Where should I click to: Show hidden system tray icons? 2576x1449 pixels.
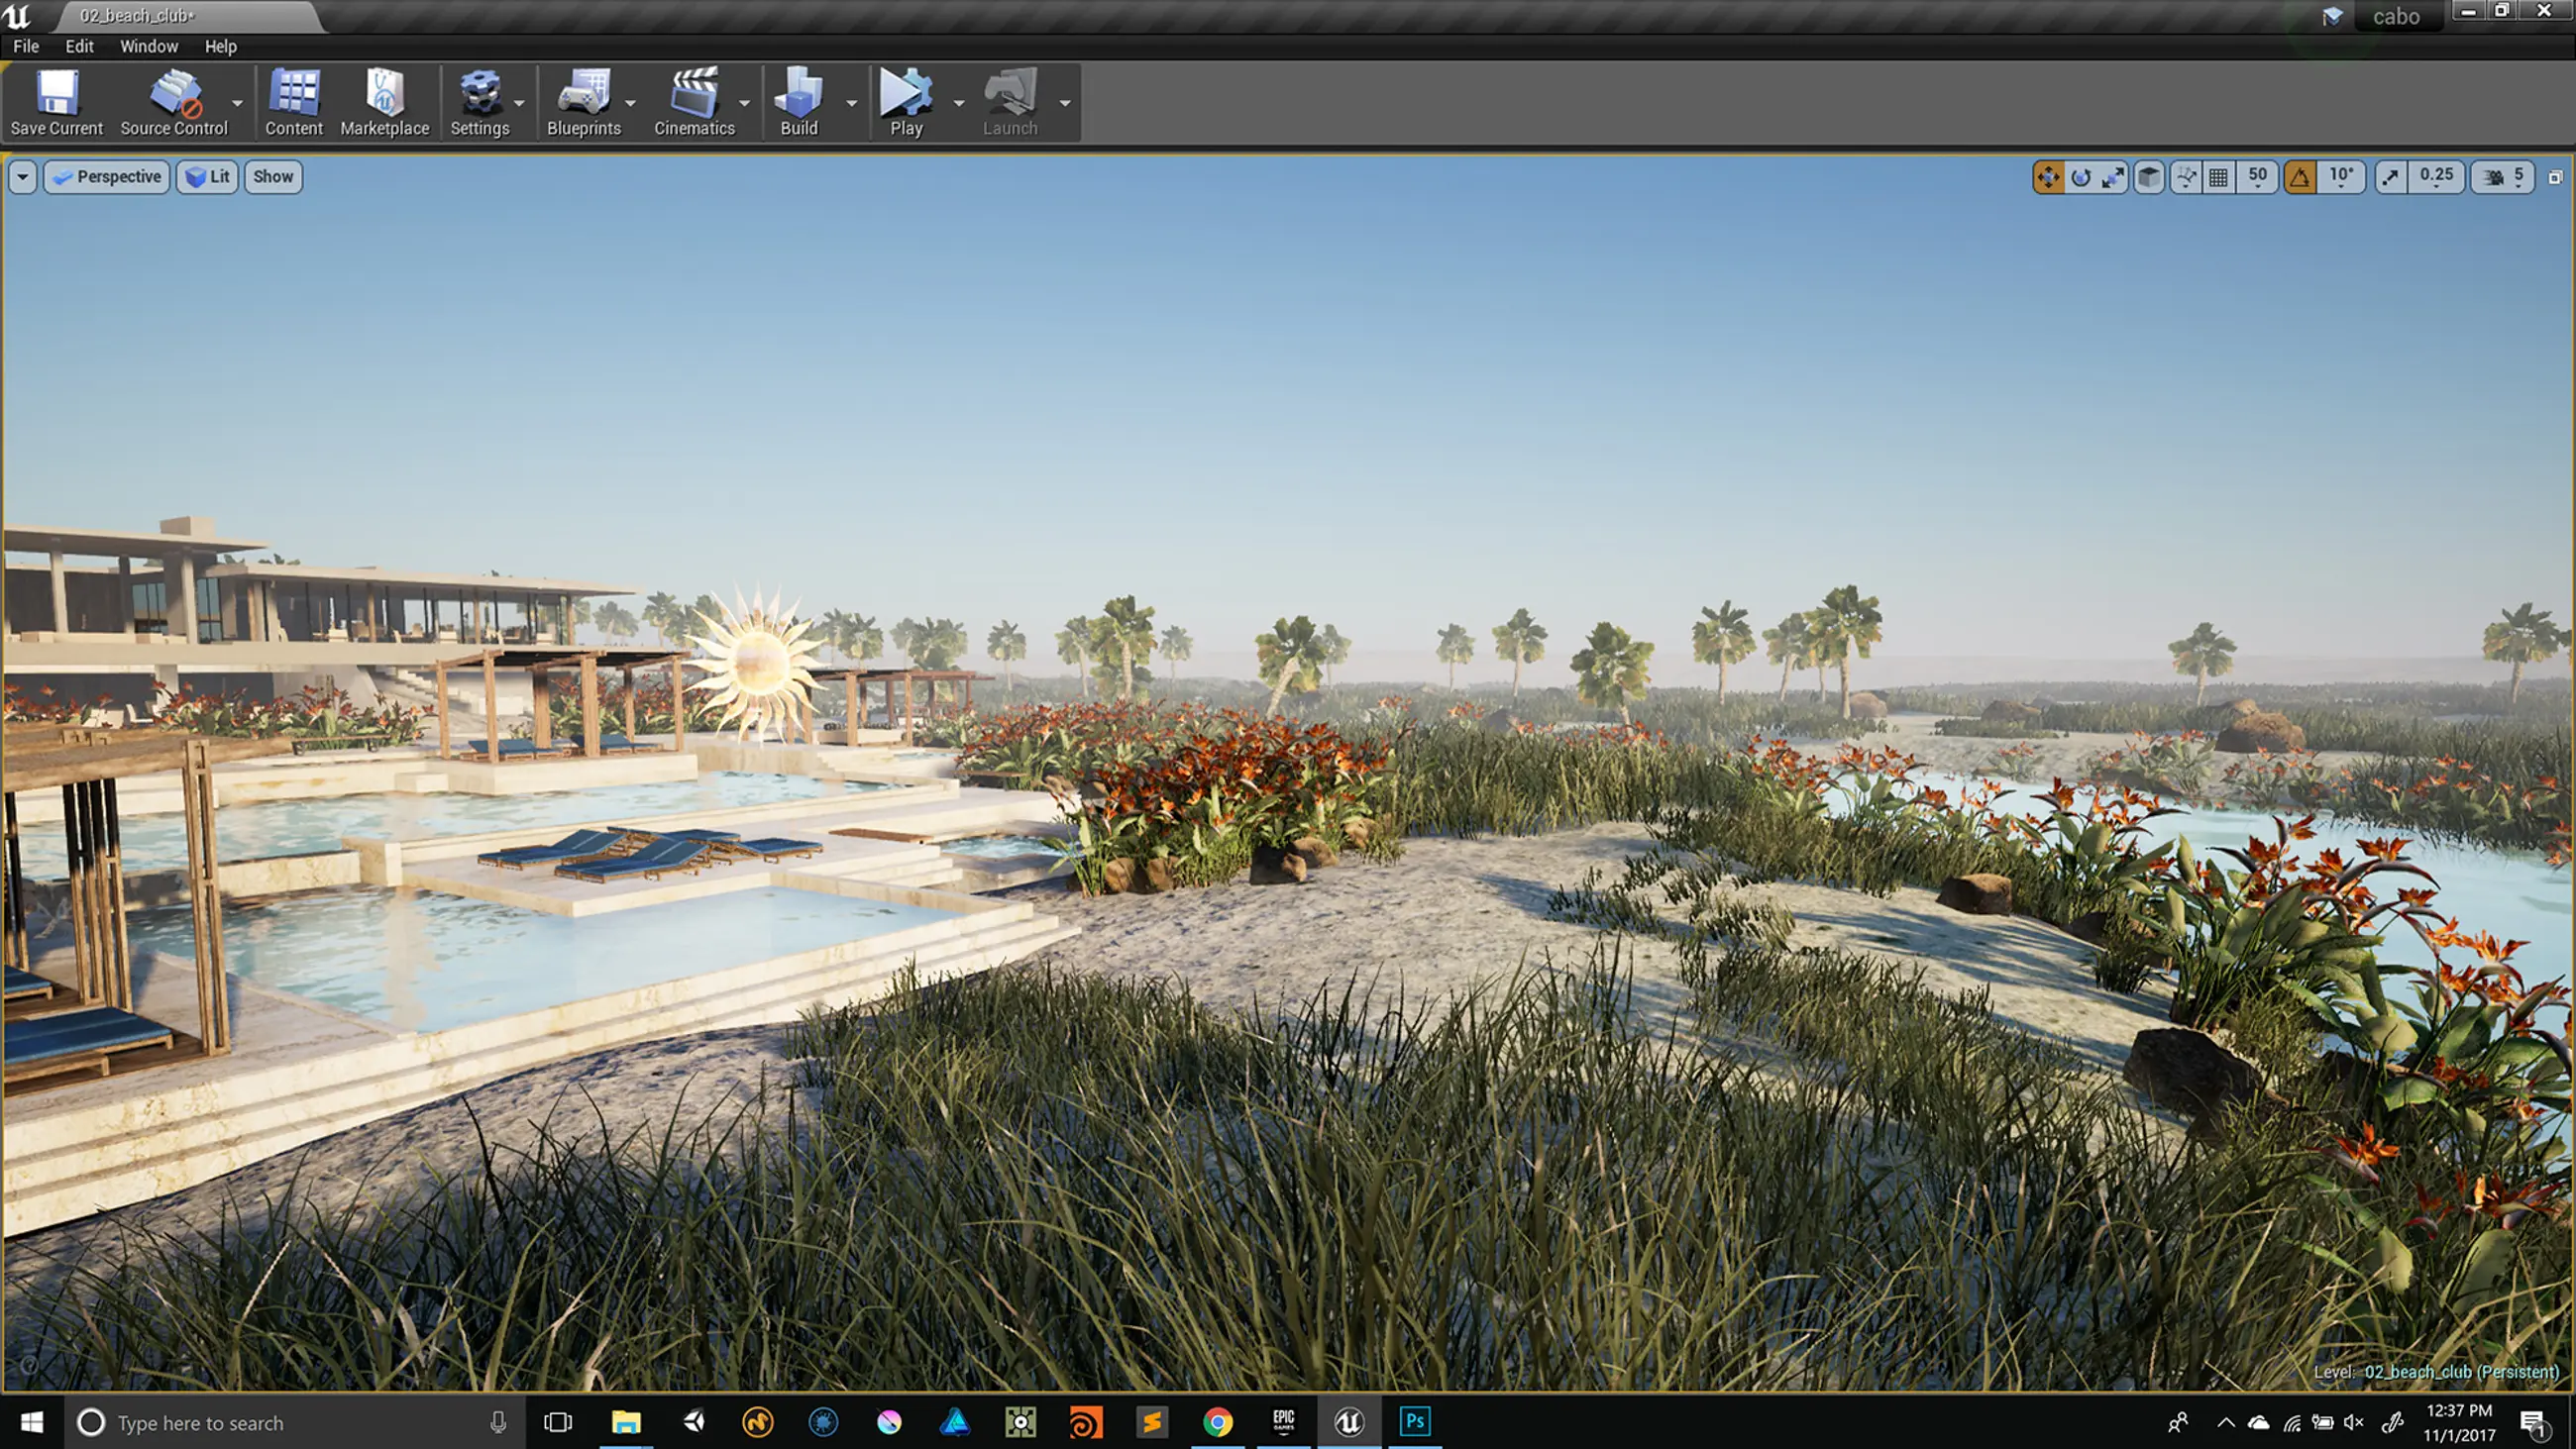click(2226, 1422)
